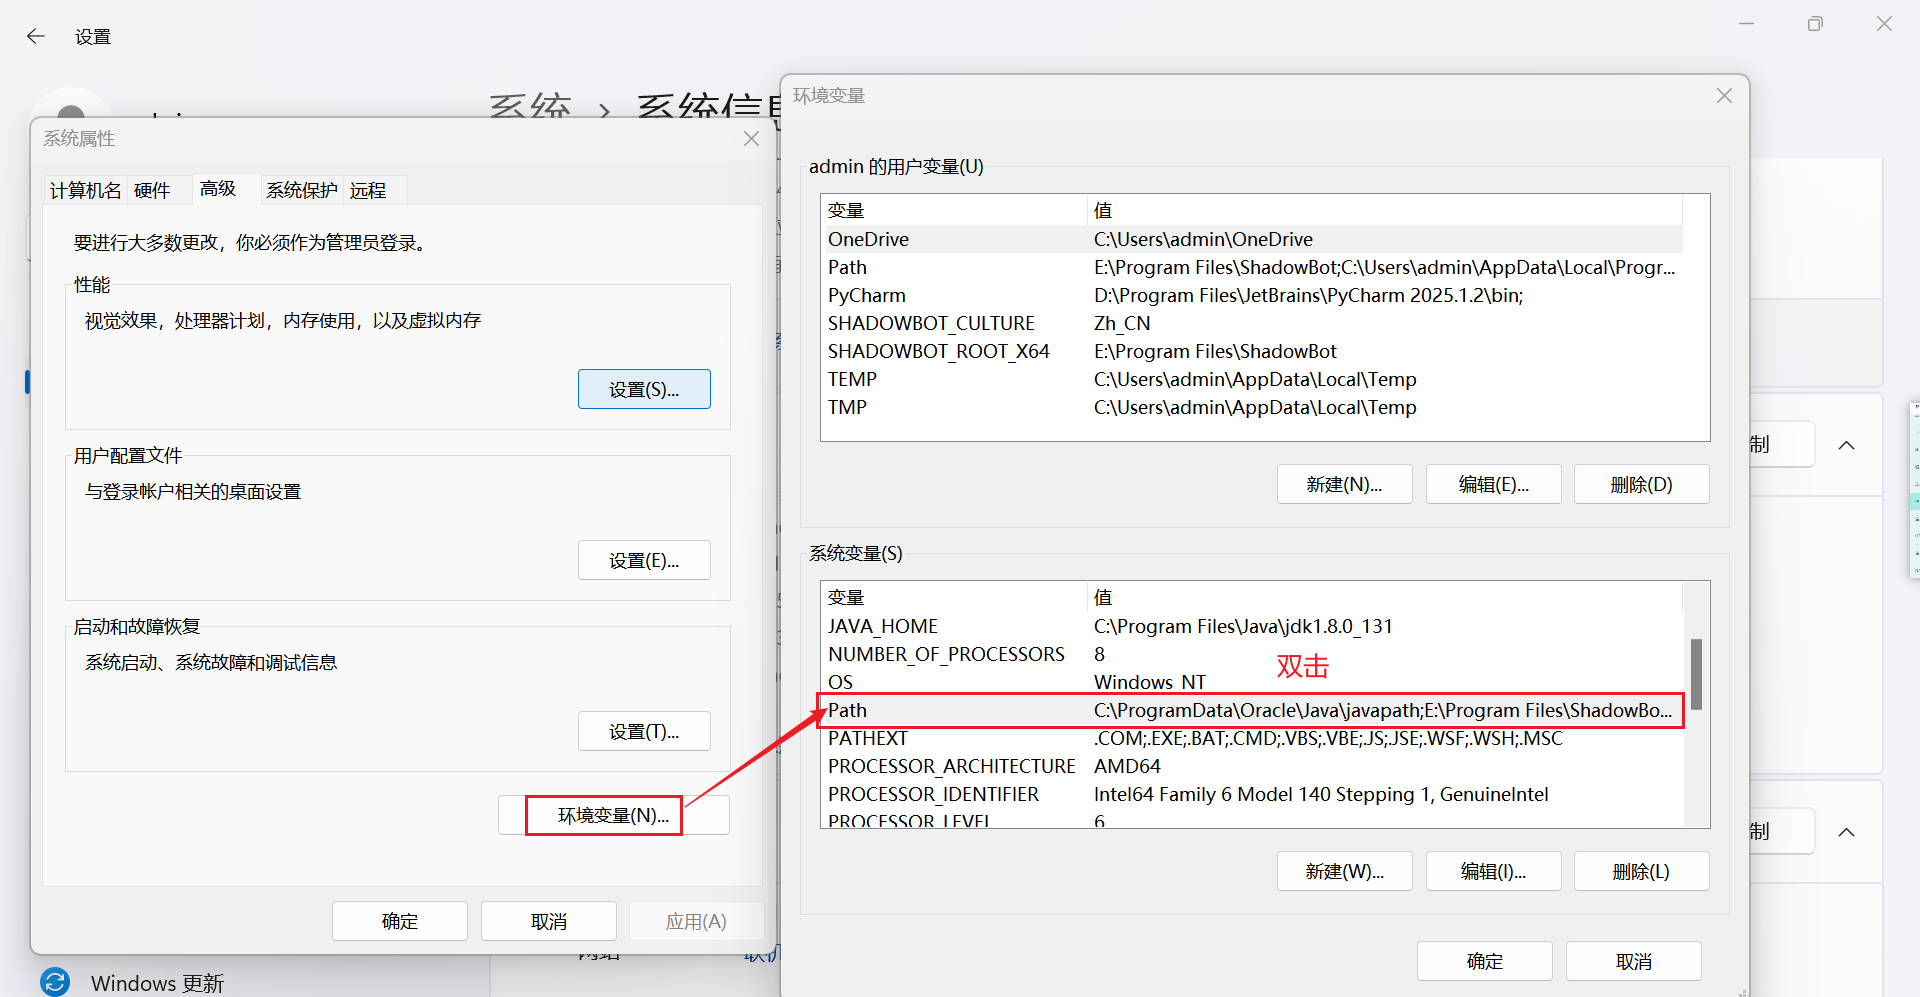1920x997 pixels.
Task: Create a new user variable with 新建(N)
Action: click(1344, 484)
